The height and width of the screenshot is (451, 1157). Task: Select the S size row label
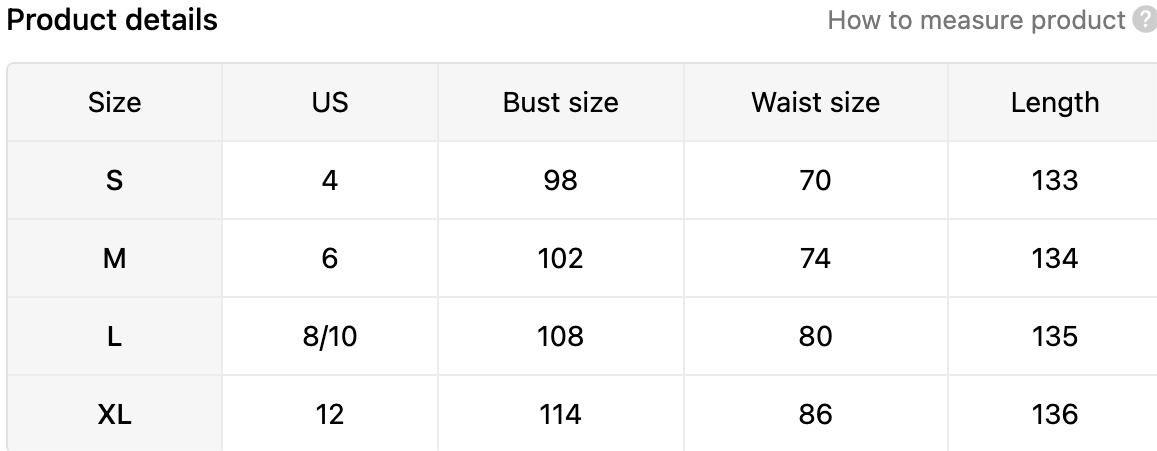click(115, 181)
